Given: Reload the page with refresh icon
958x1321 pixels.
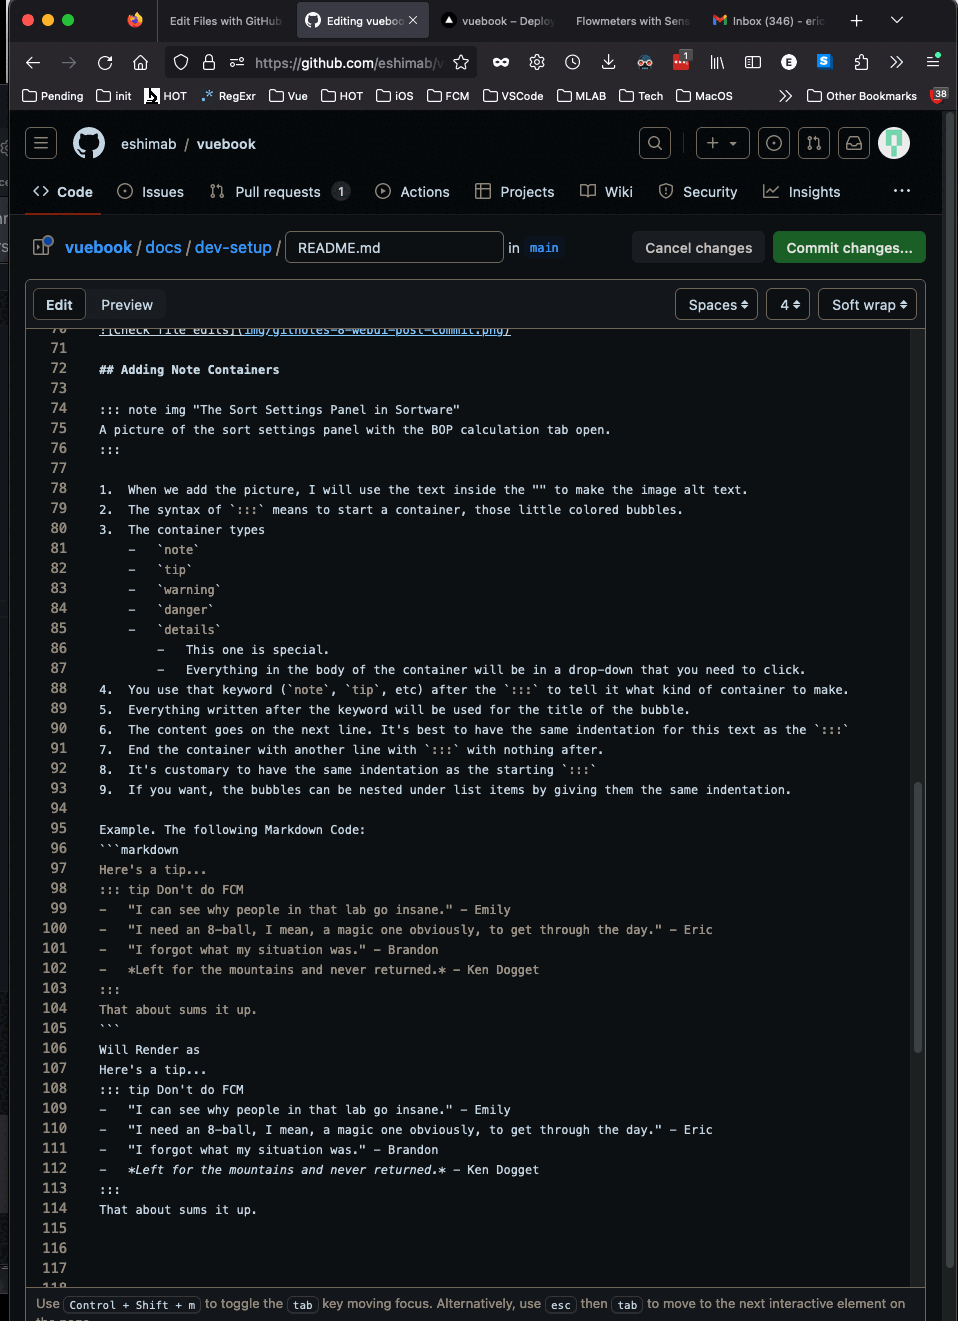Looking at the screenshot, I should pyautogui.click(x=105, y=62).
